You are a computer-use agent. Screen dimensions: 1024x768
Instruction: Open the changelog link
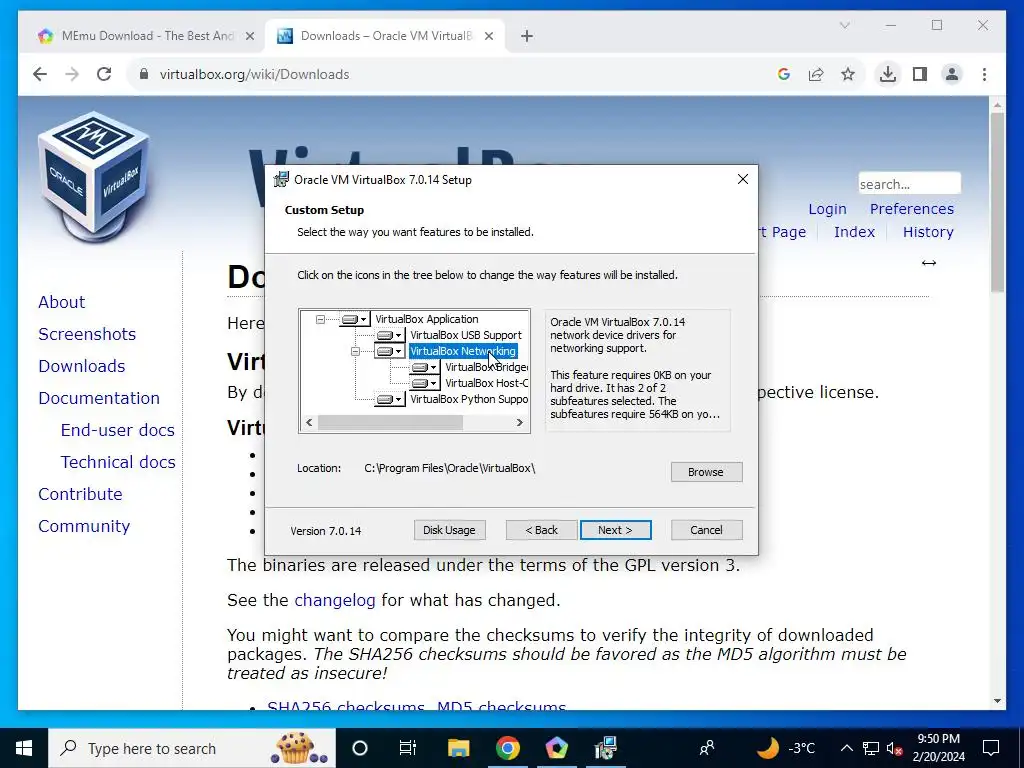(x=334, y=600)
